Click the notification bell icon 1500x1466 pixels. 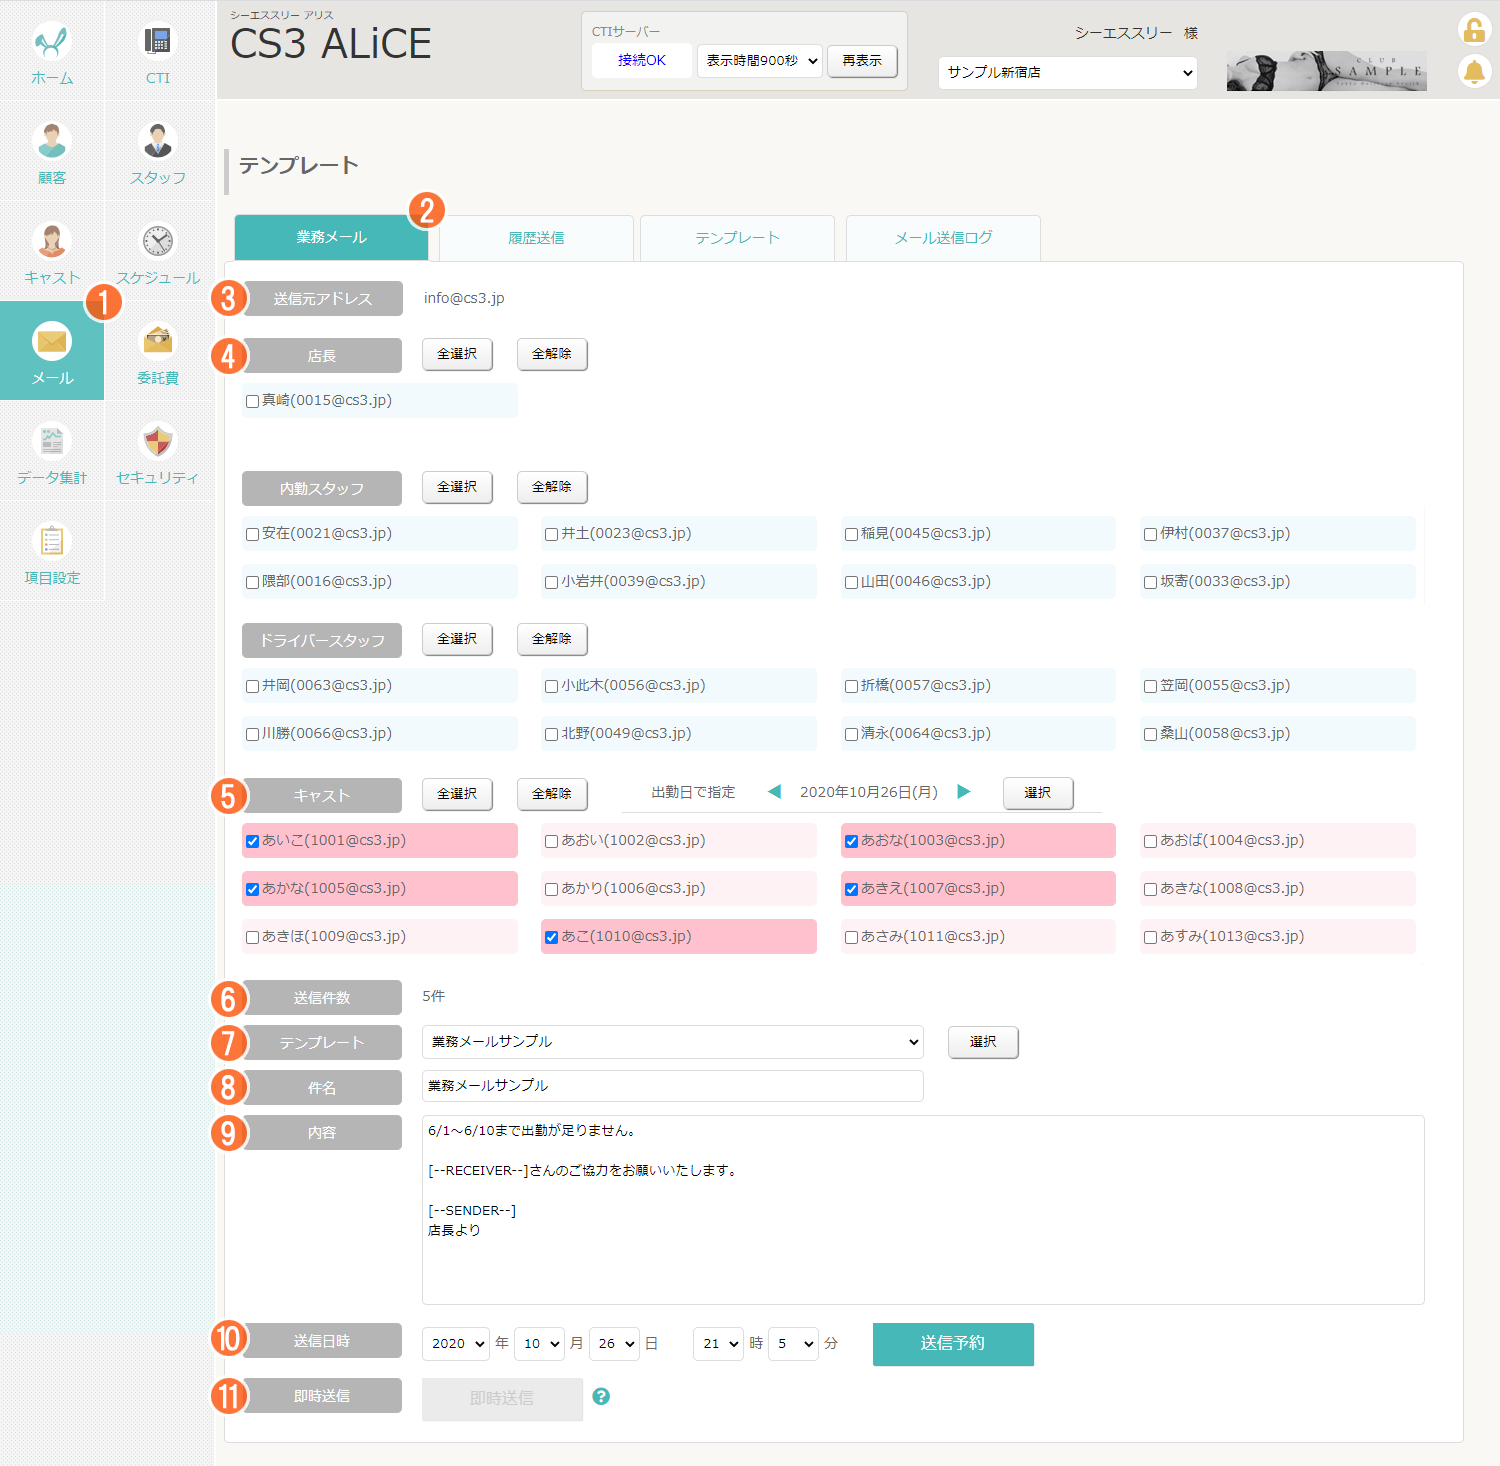[x=1474, y=71]
